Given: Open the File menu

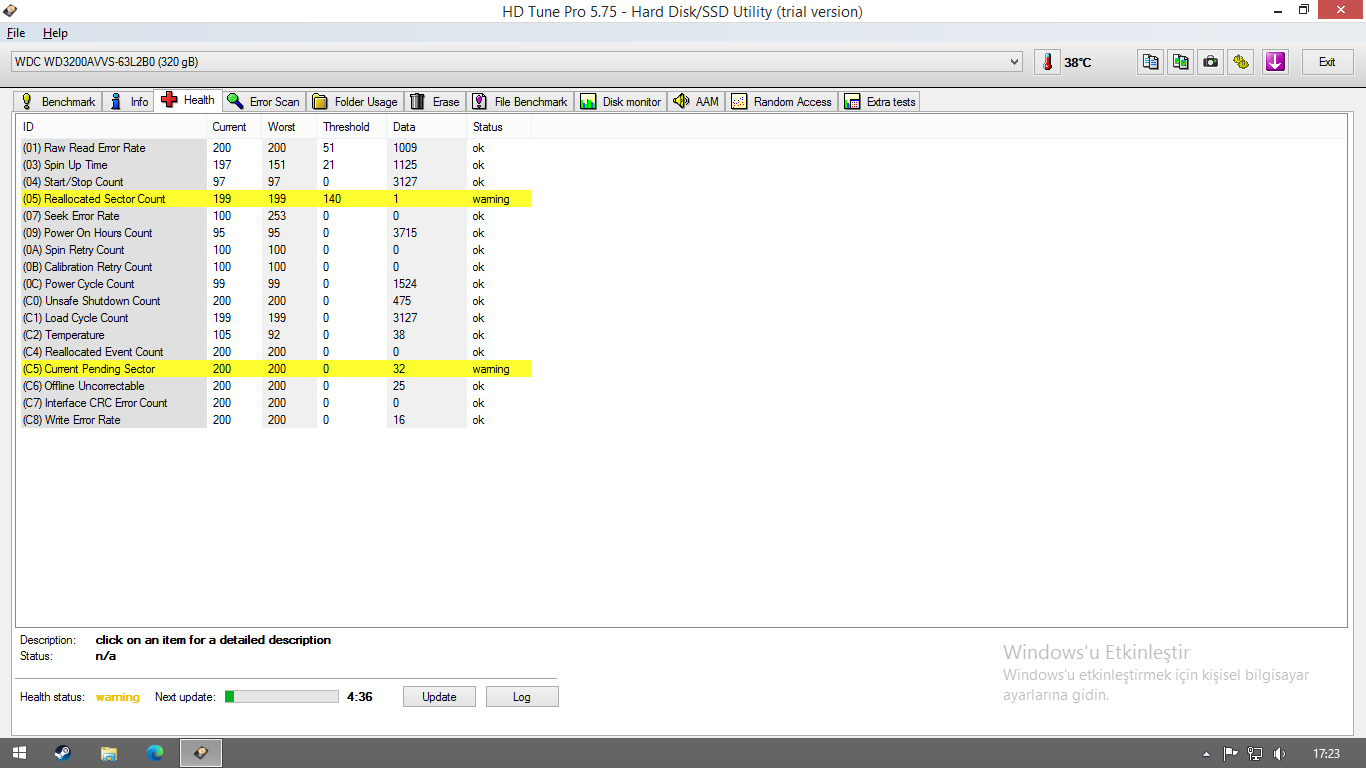Looking at the screenshot, I should coord(16,33).
